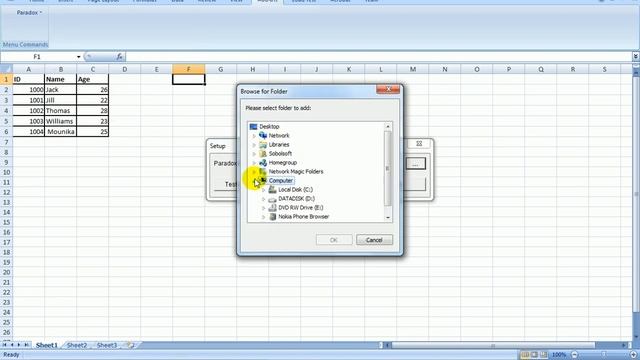Expand the Sobolsoft tree node

(254, 153)
